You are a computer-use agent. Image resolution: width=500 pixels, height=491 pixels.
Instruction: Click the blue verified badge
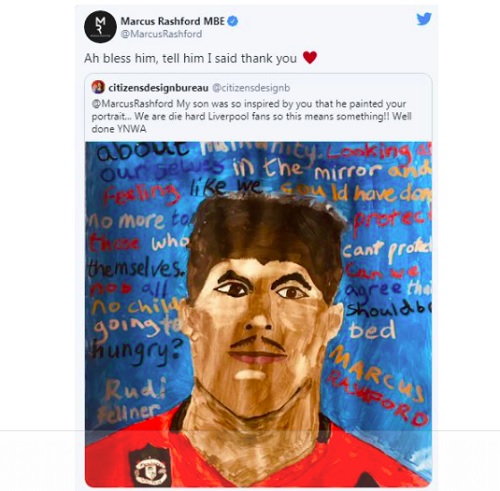click(x=232, y=21)
